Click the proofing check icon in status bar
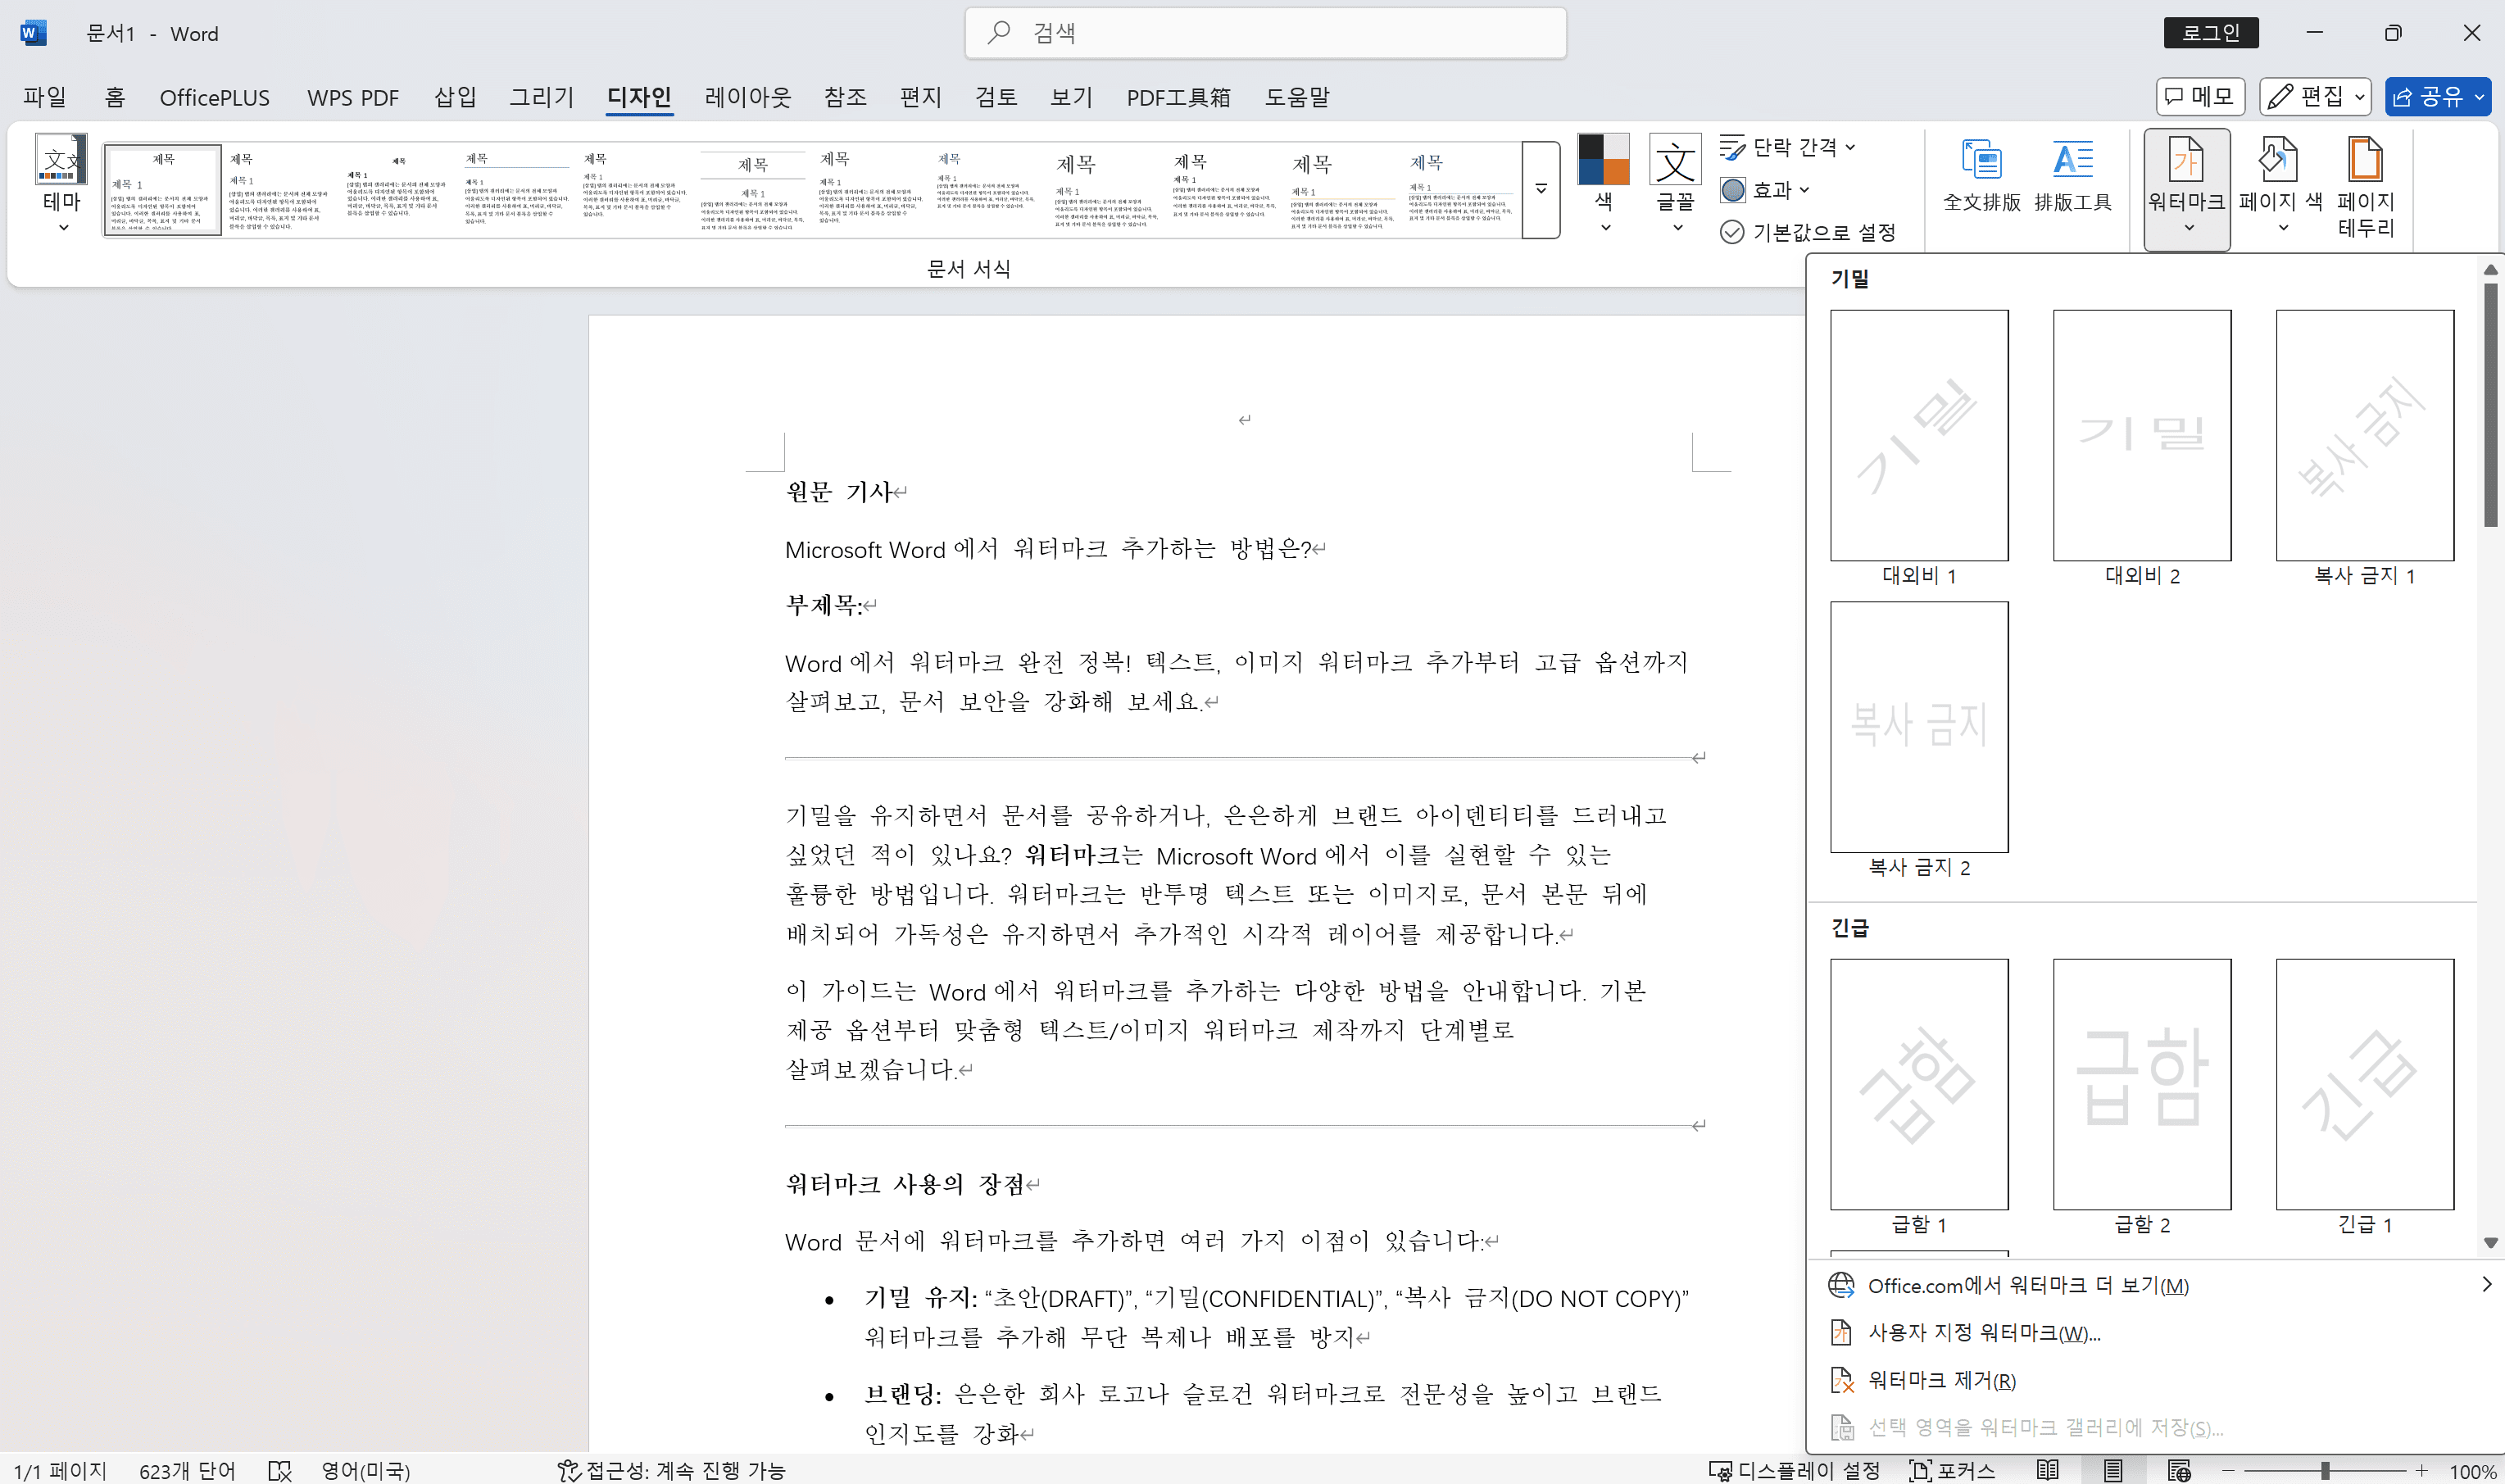Screen dimensions: 2505x1484 pos(280,1470)
